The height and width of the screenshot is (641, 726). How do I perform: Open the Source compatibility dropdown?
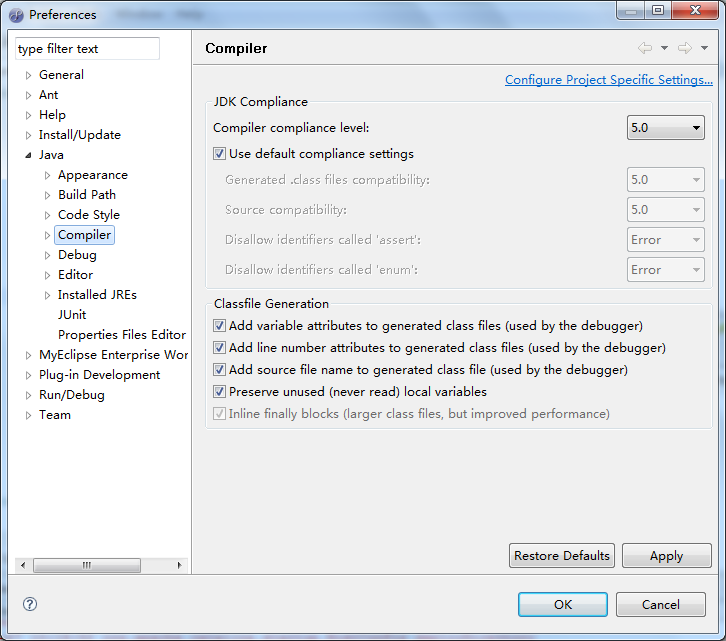tap(665, 210)
